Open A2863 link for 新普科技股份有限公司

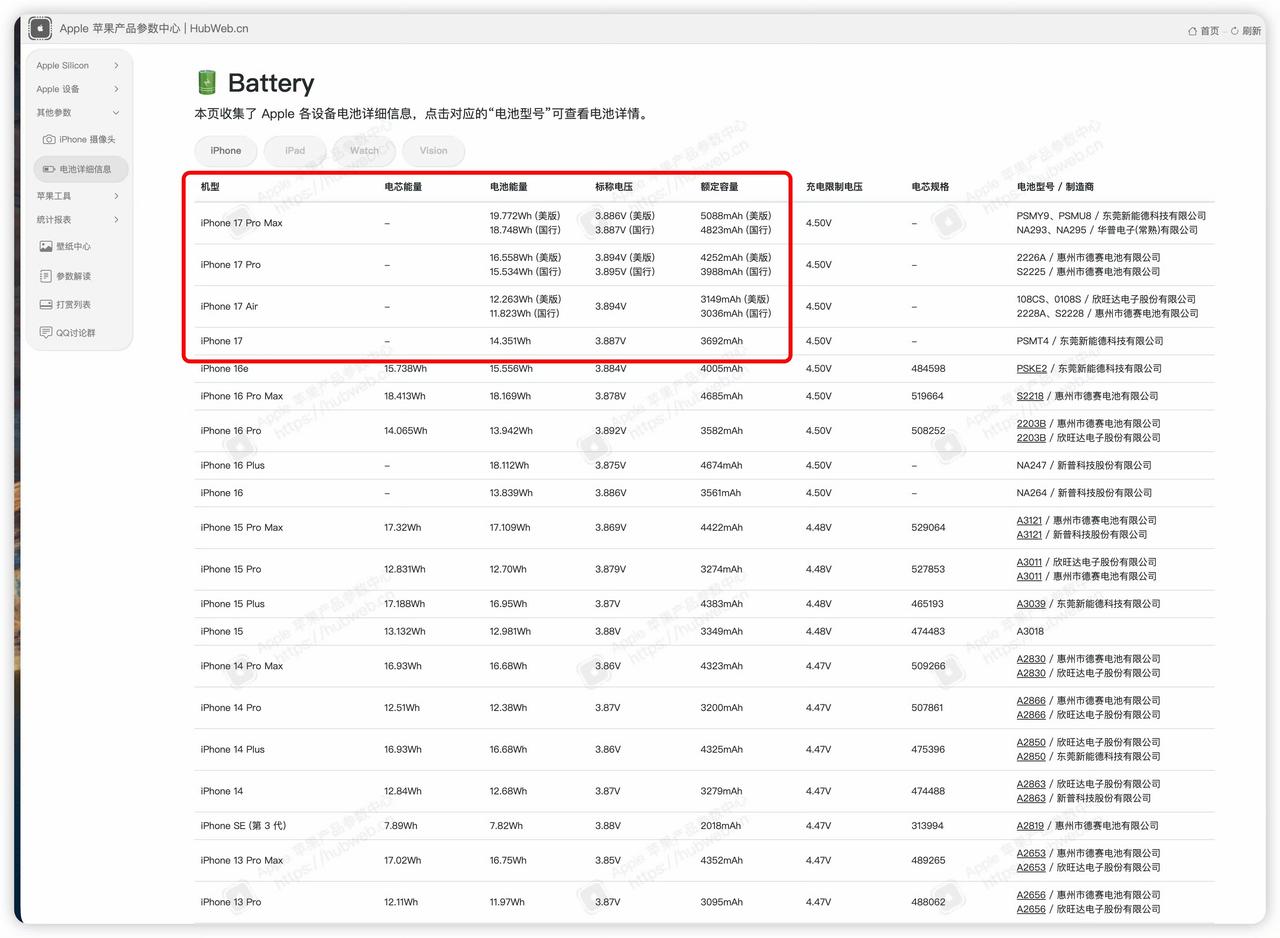(1031, 798)
